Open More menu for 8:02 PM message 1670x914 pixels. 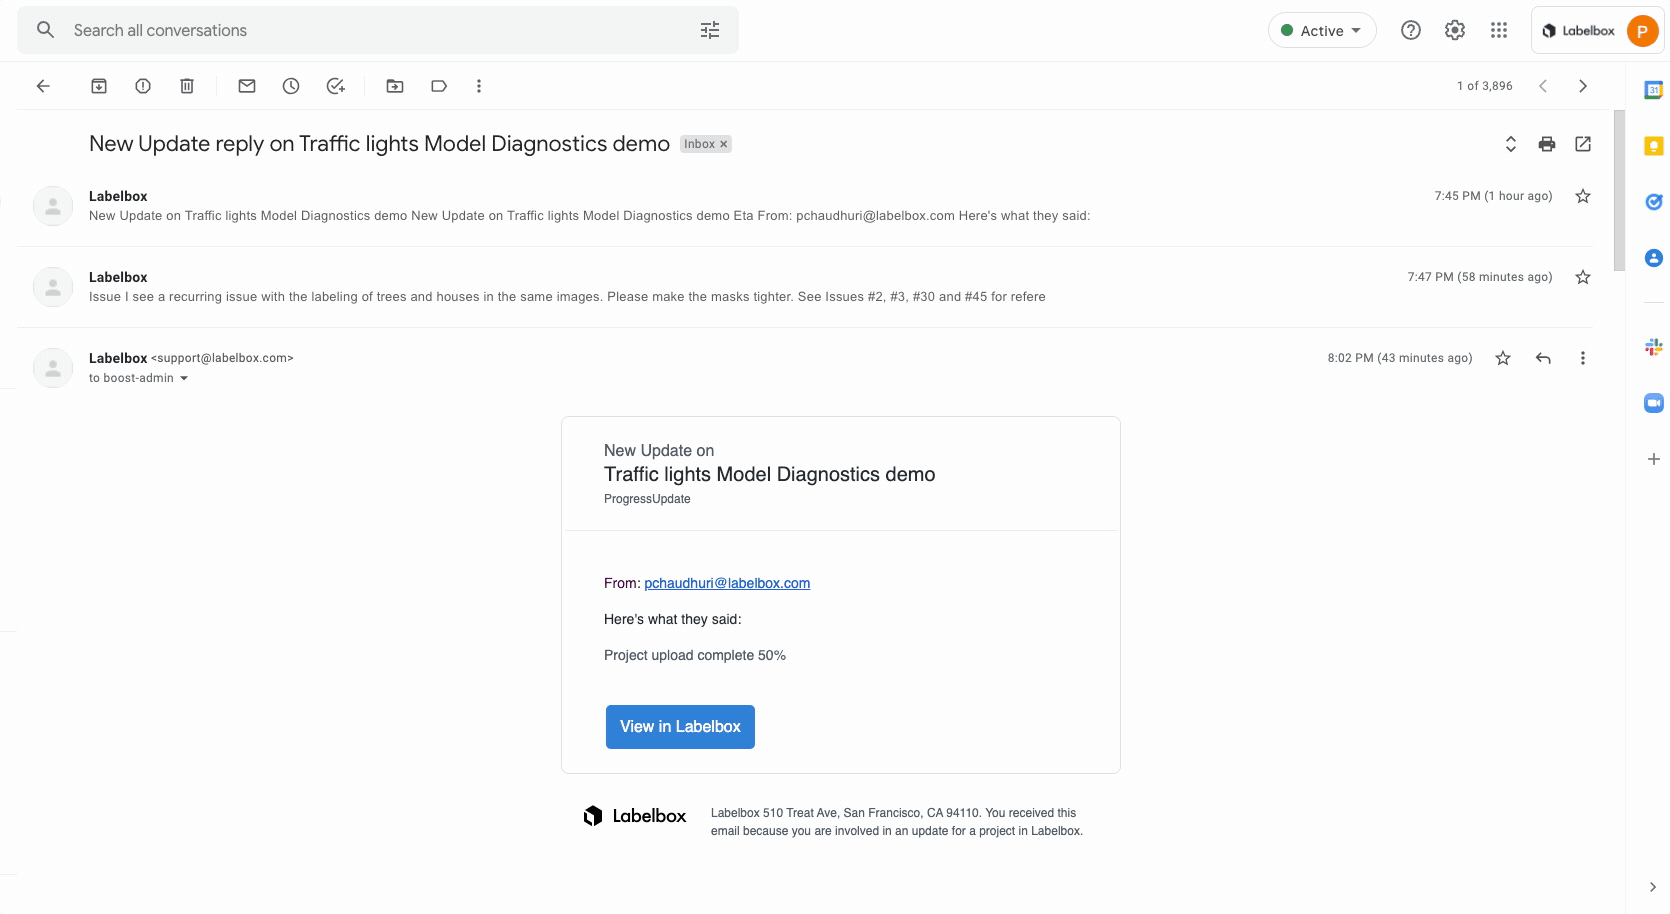(x=1583, y=358)
